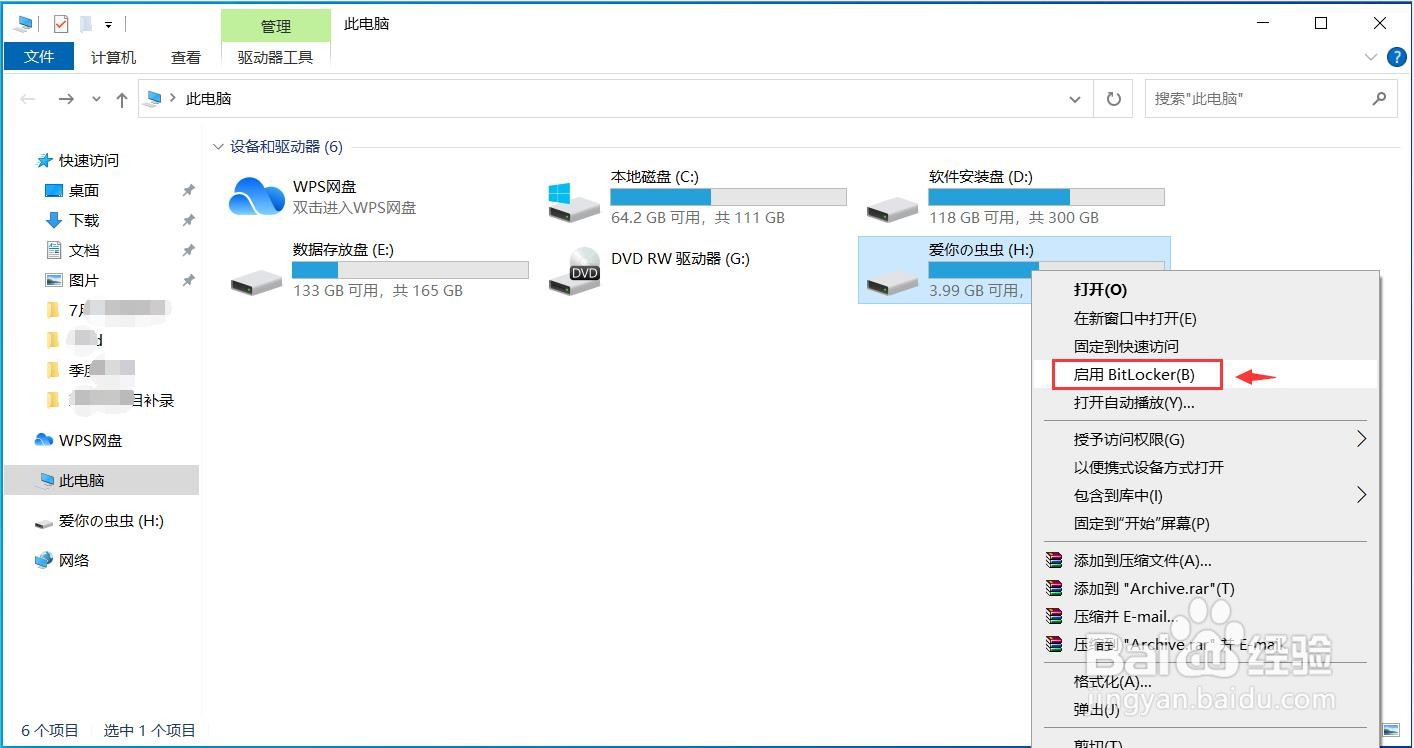This screenshot has height=748, width=1414.
Task: Click the 6 个项目 status bar text
Action: [50, 730]
